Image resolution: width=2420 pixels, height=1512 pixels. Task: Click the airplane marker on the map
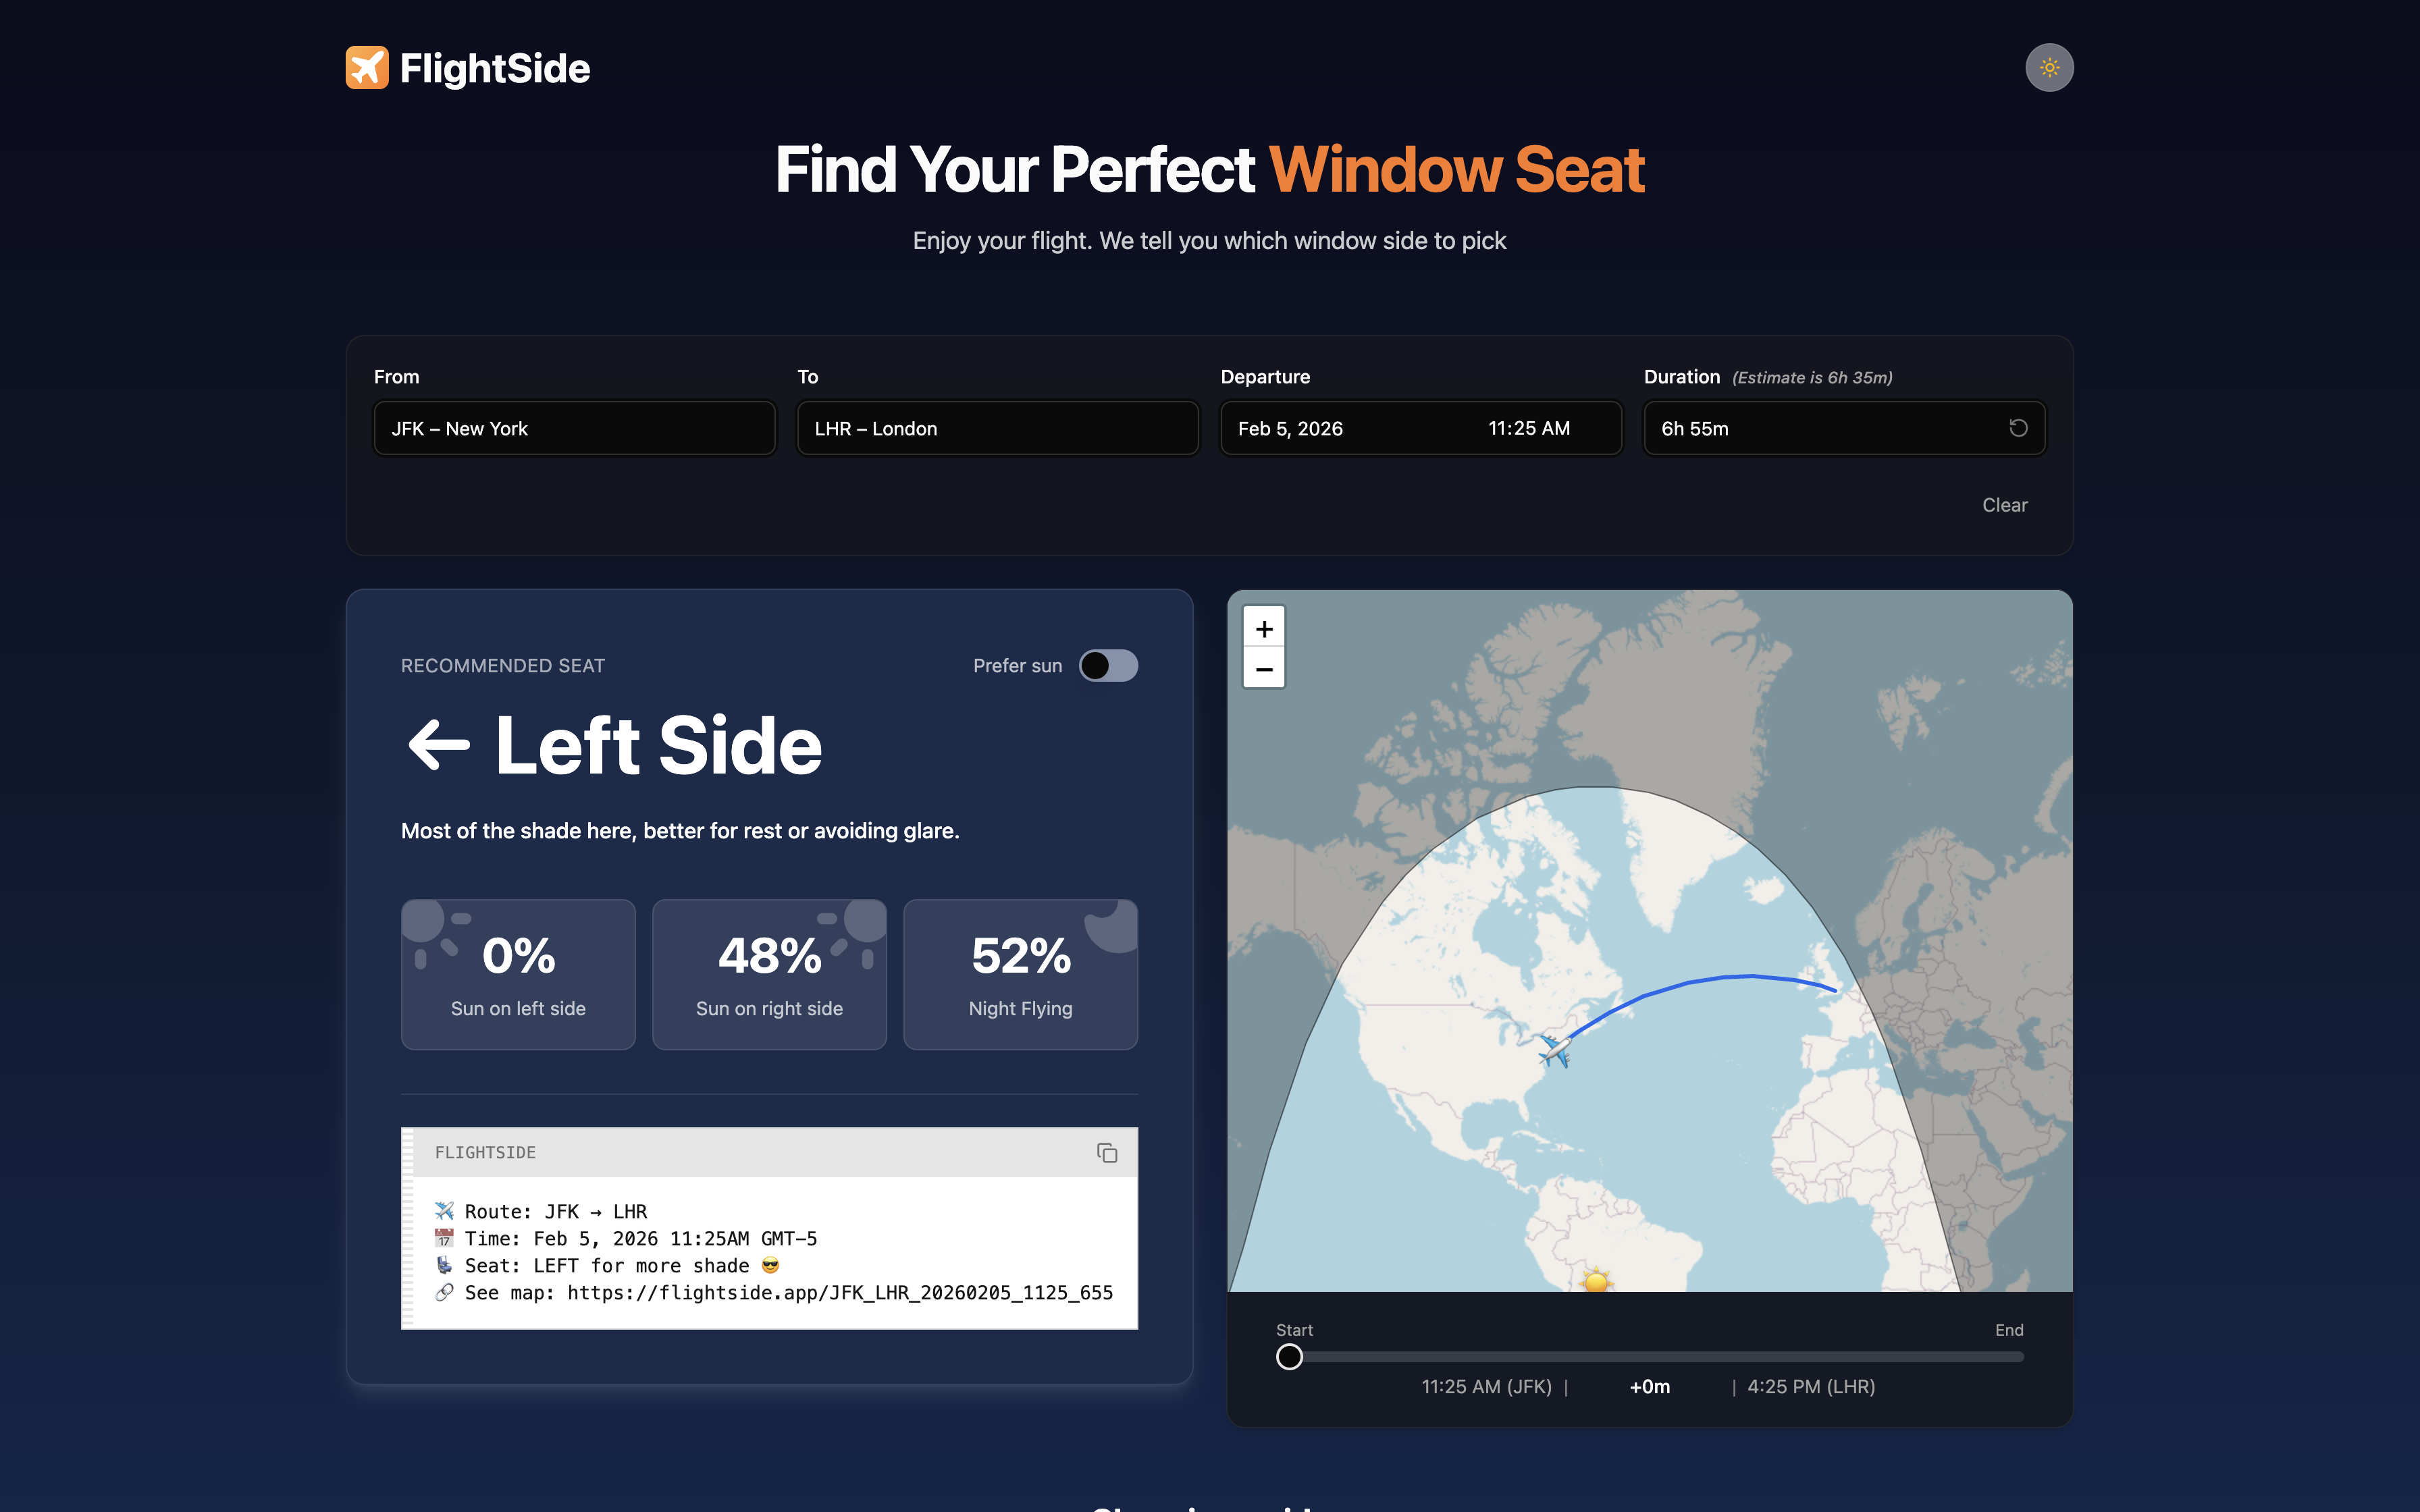[1555, 1050]
